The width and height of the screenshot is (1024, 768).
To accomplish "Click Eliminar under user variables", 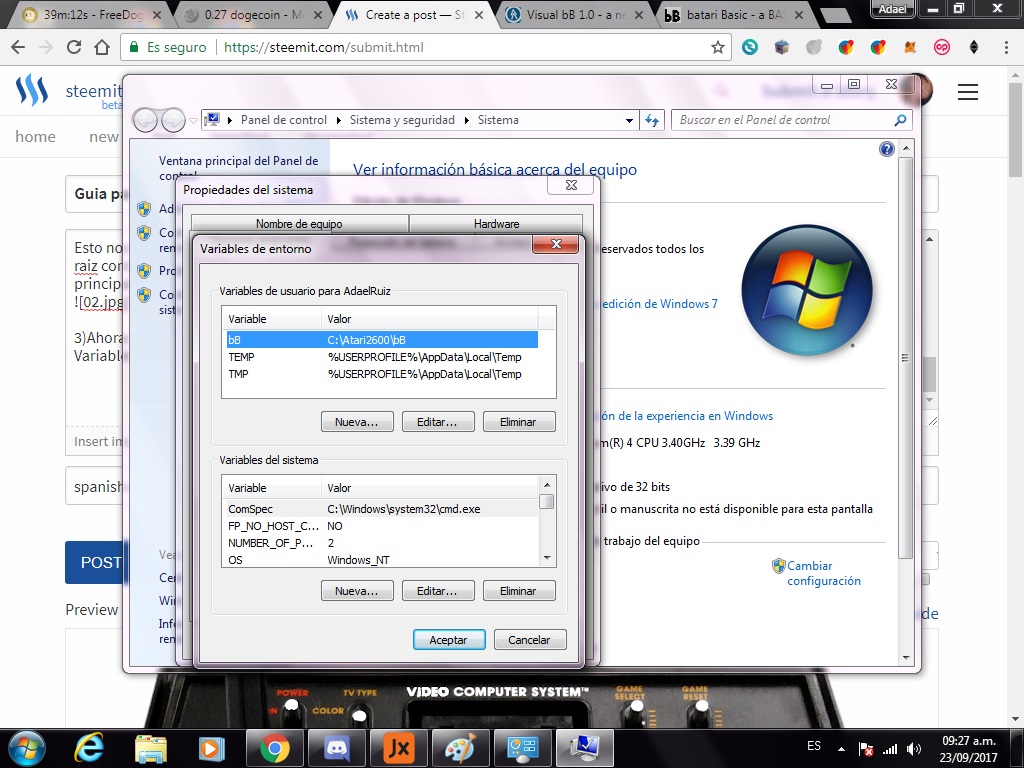I will pos(519,422).
